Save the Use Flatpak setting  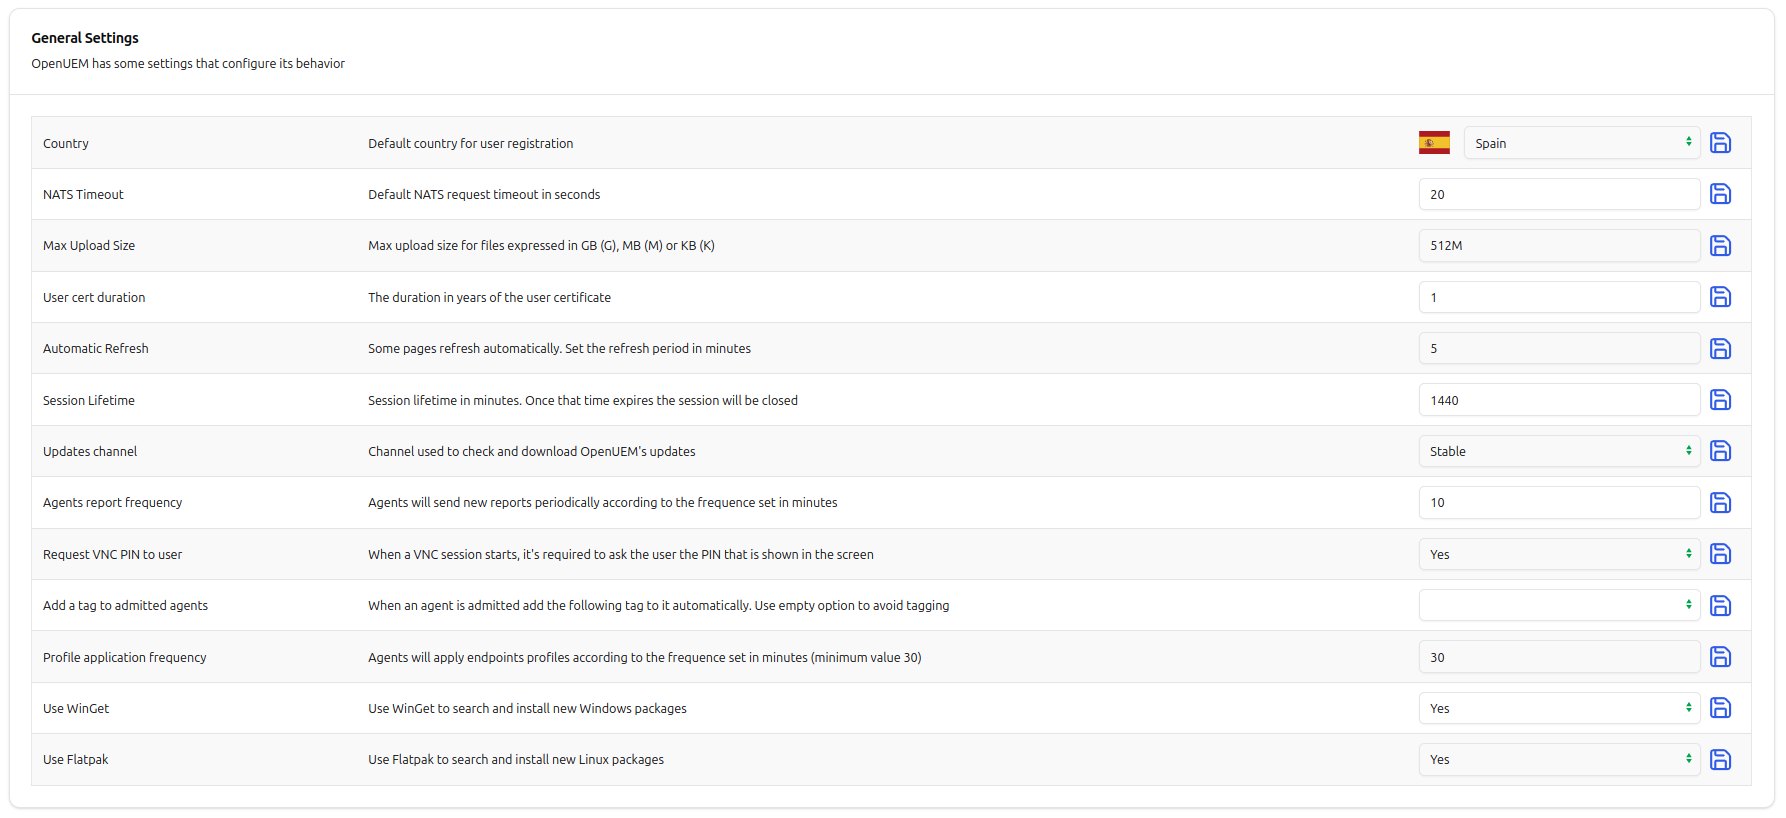(1720, 760)
